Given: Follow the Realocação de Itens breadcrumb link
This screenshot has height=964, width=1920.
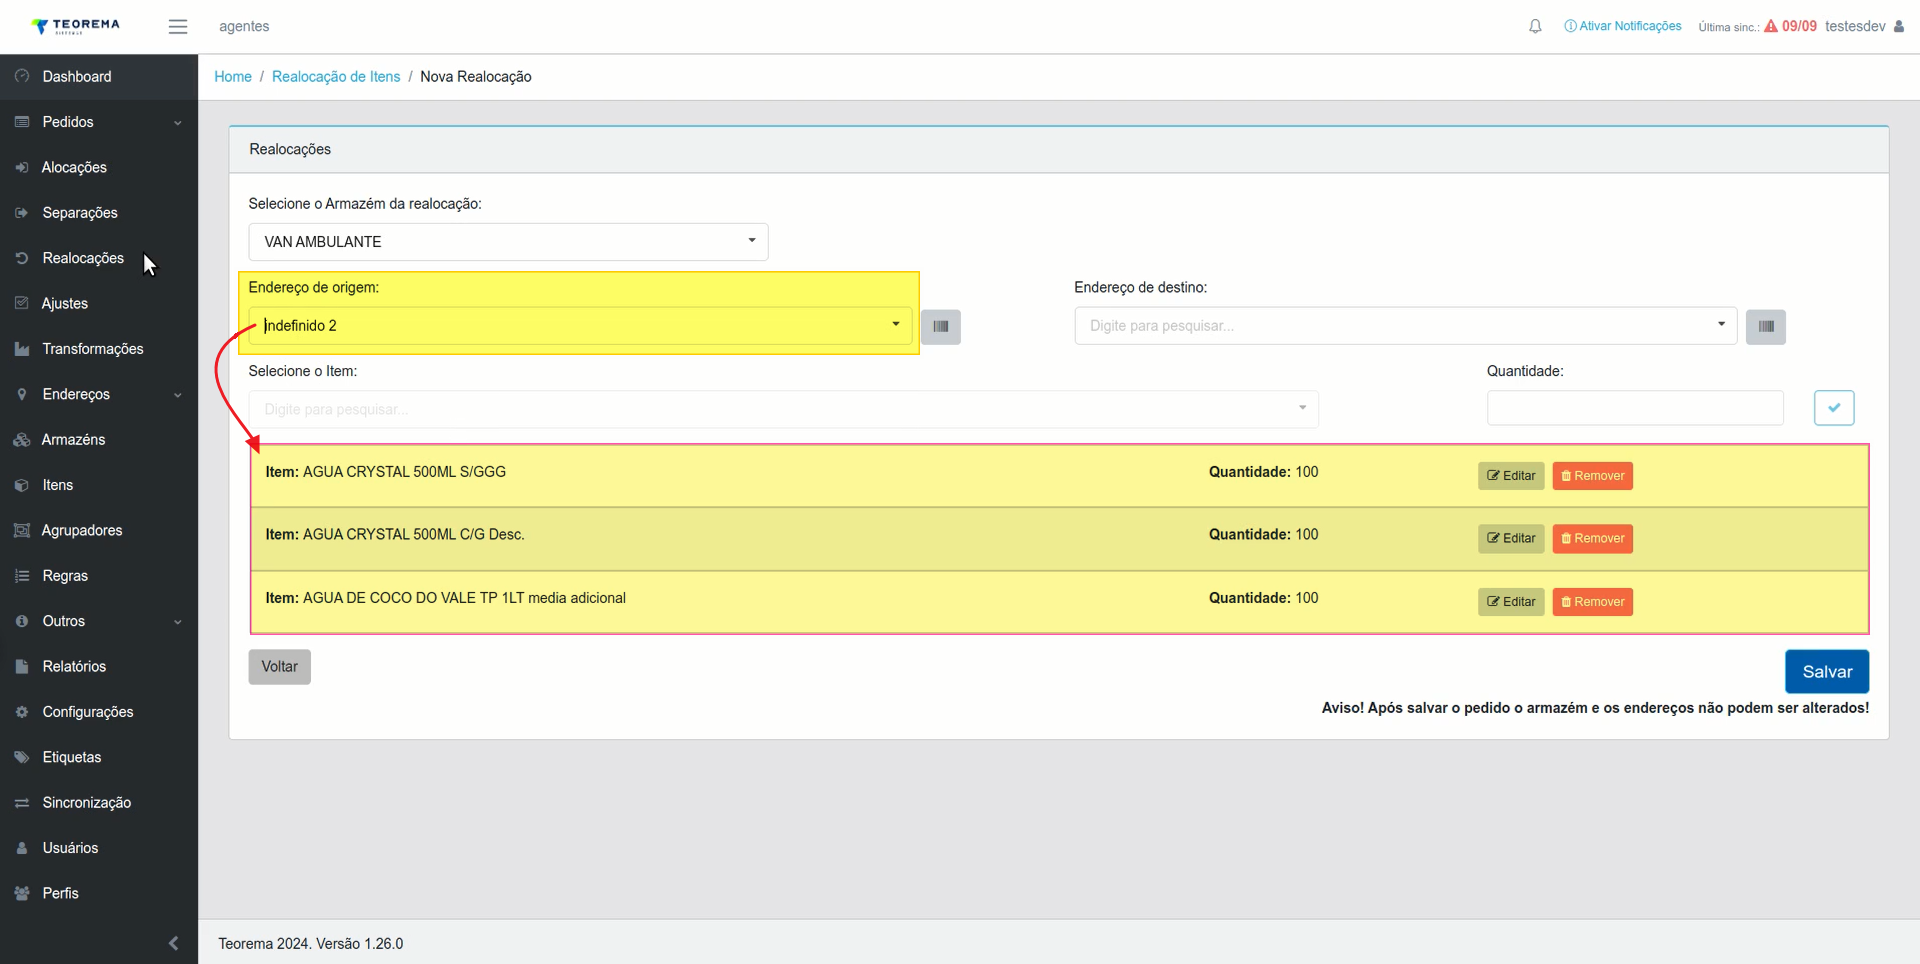Looking at the screenshot, I should (x=336, y=77).
